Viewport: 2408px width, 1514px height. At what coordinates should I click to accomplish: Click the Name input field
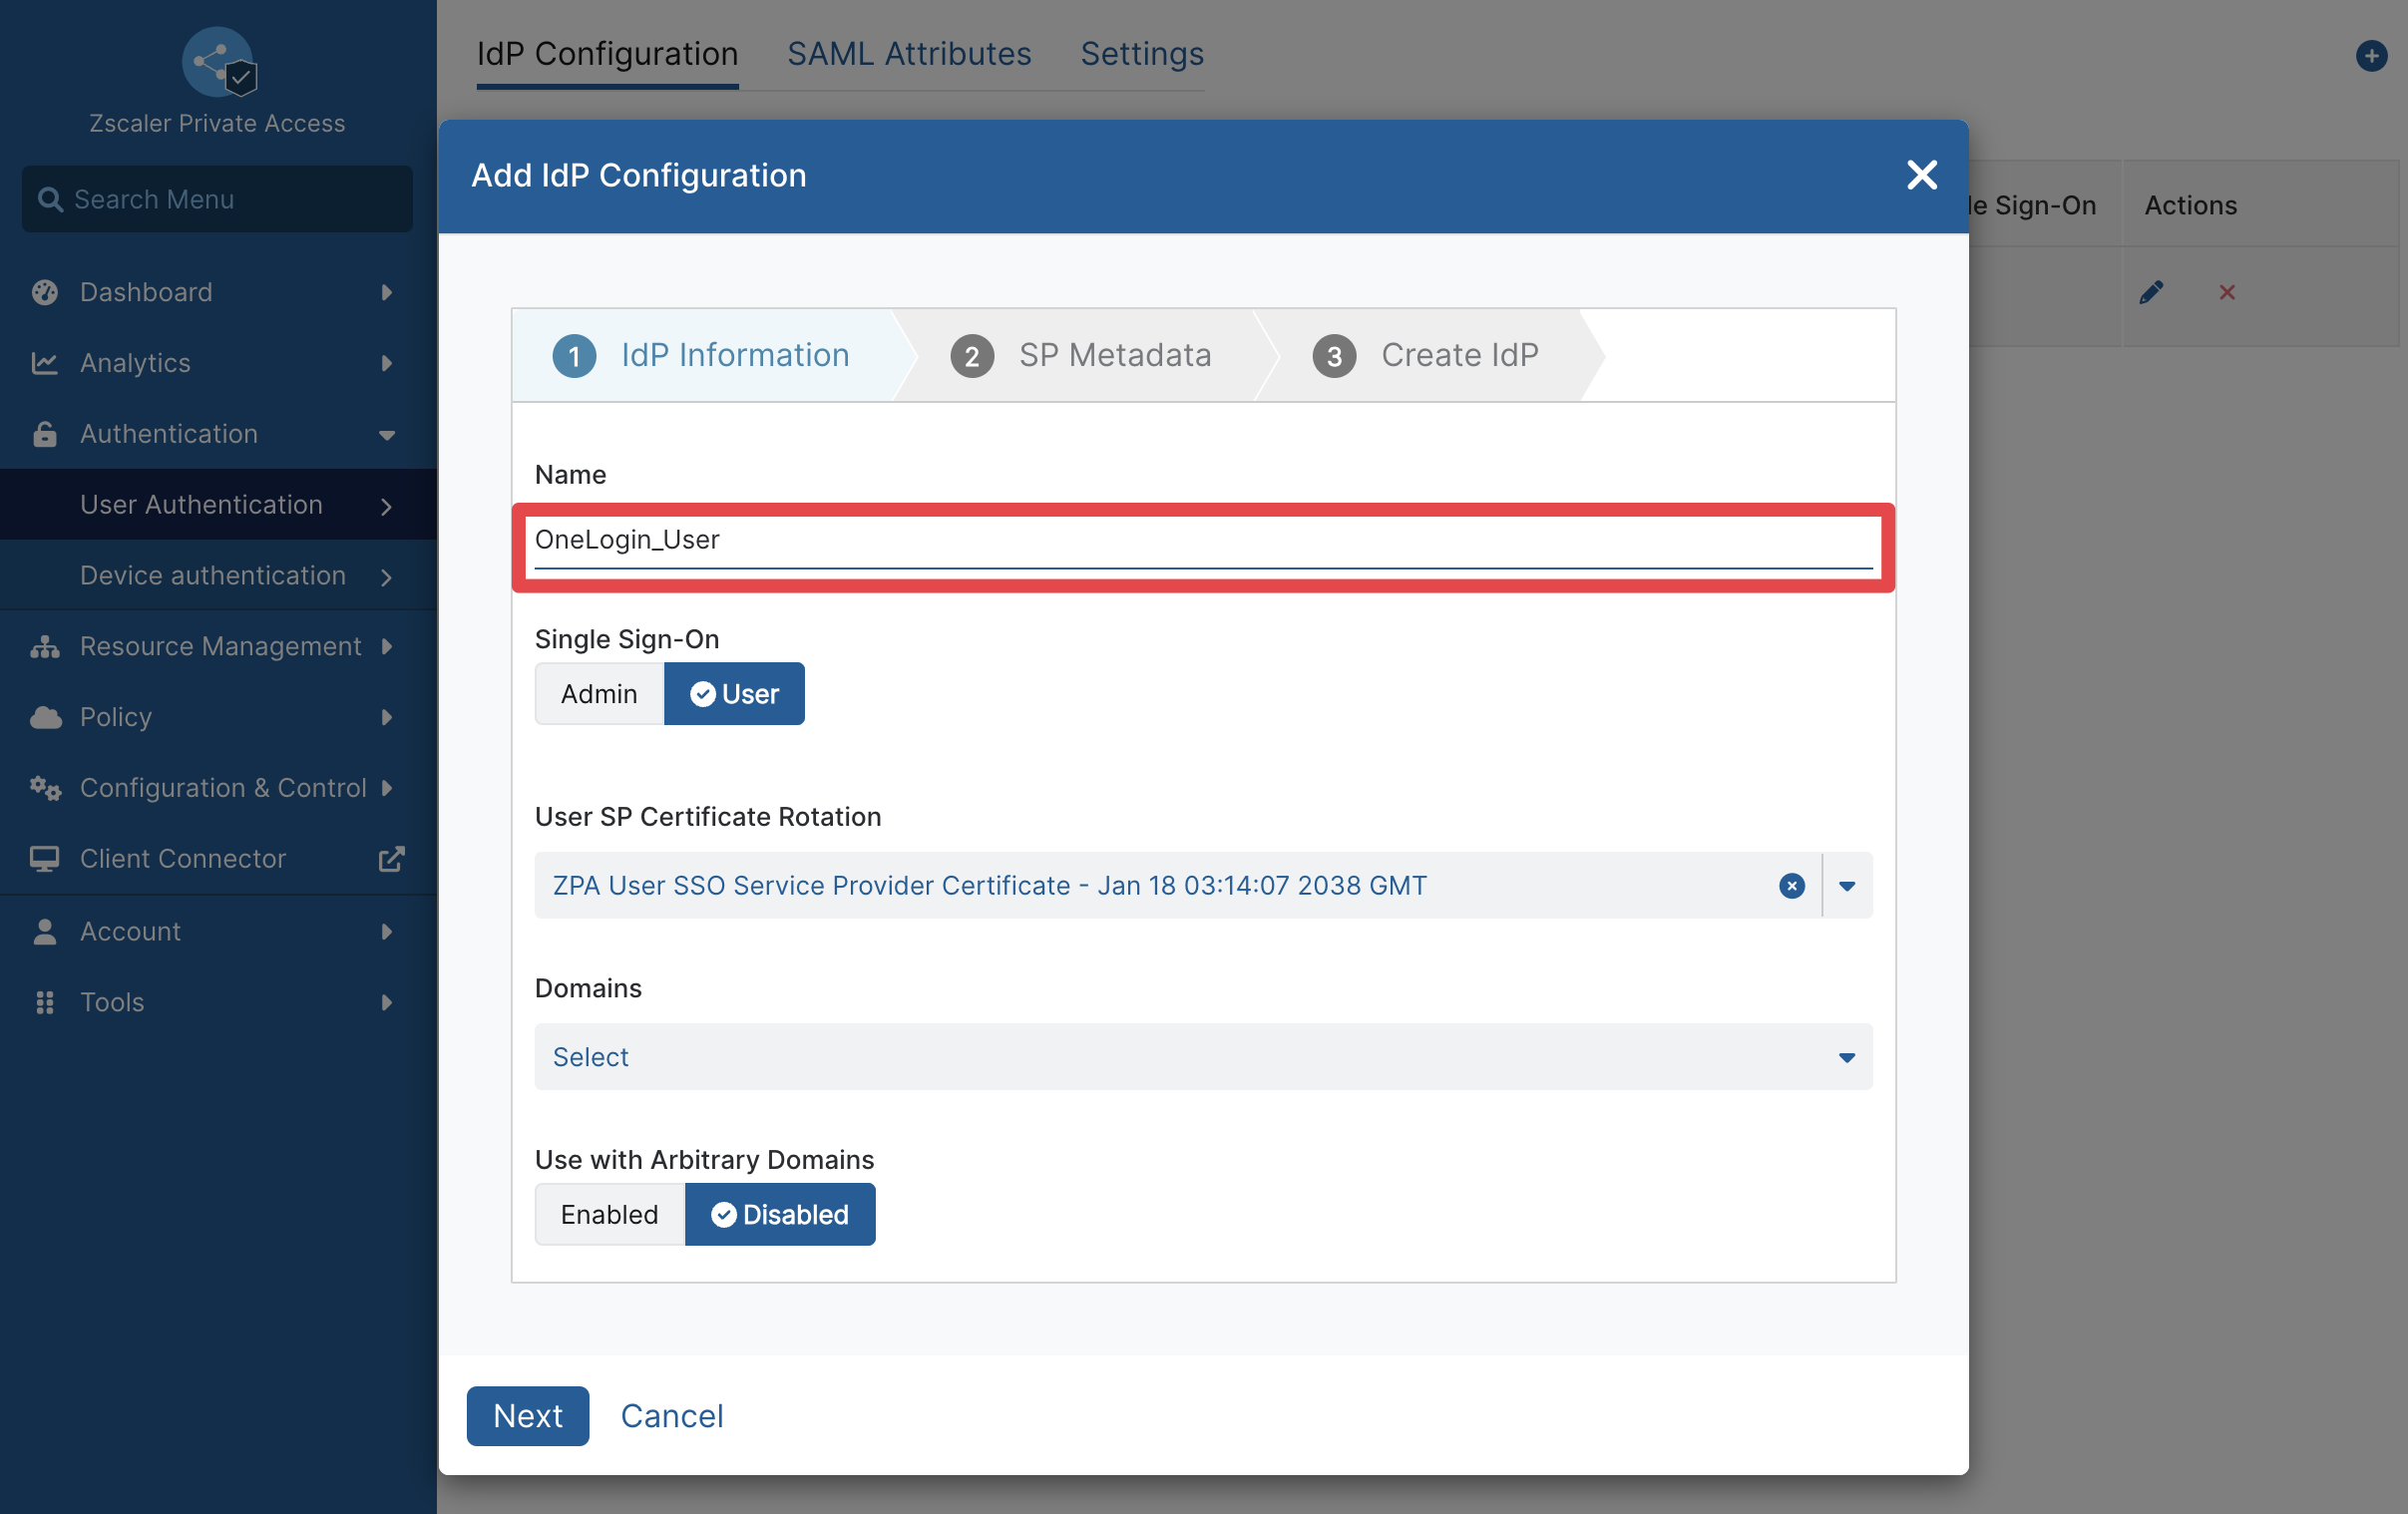1203,542
